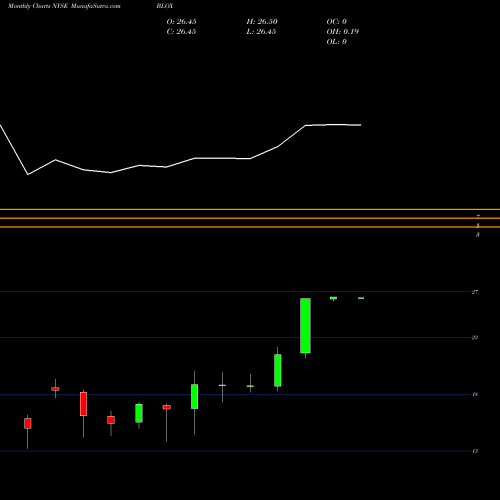Image resolution: width=500 pixels, height=500 pixels.
Task: Click the tallest green candlestick body
Action: 305,326
